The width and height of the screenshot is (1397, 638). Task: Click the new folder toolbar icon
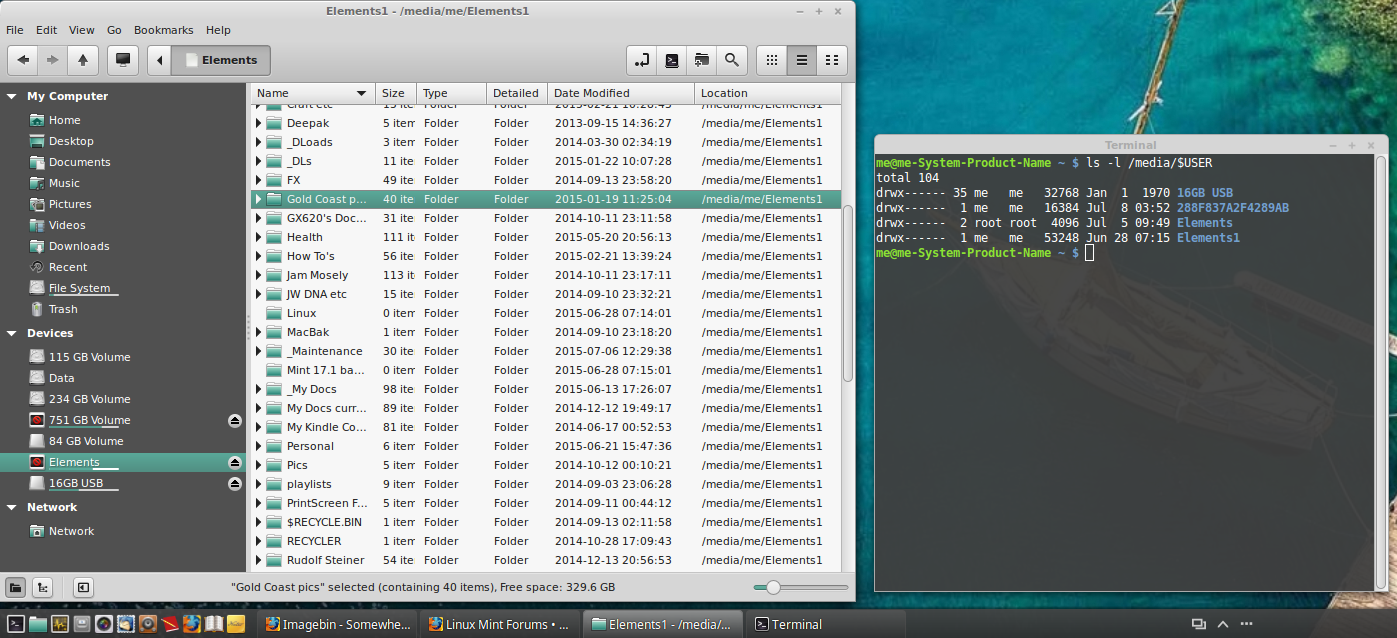coord(702,60)
